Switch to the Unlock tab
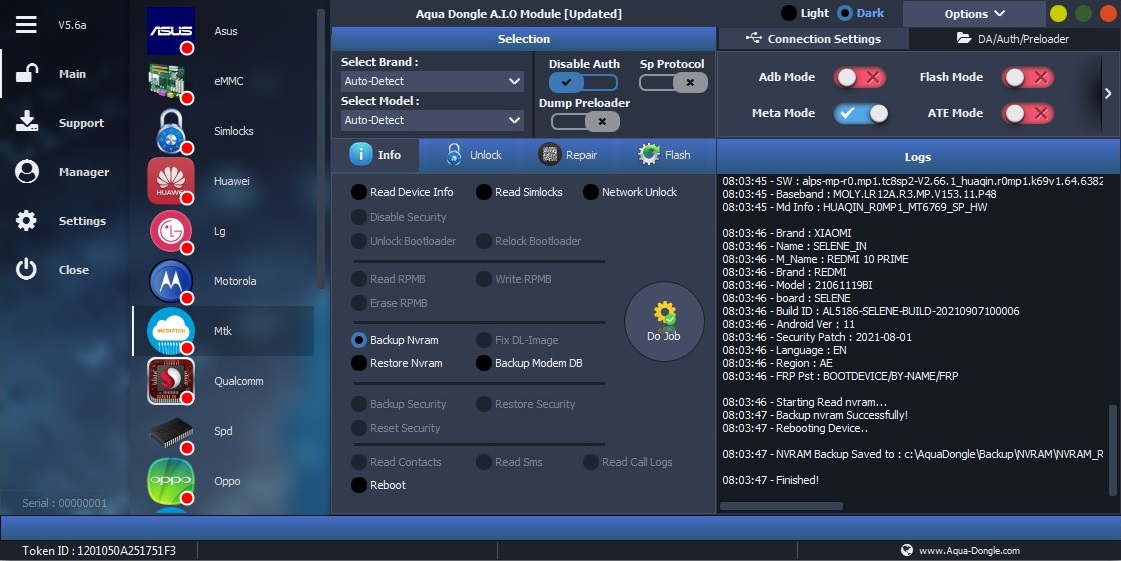Viewport: 1121px width, 561px height. click(x=473, y=154)
